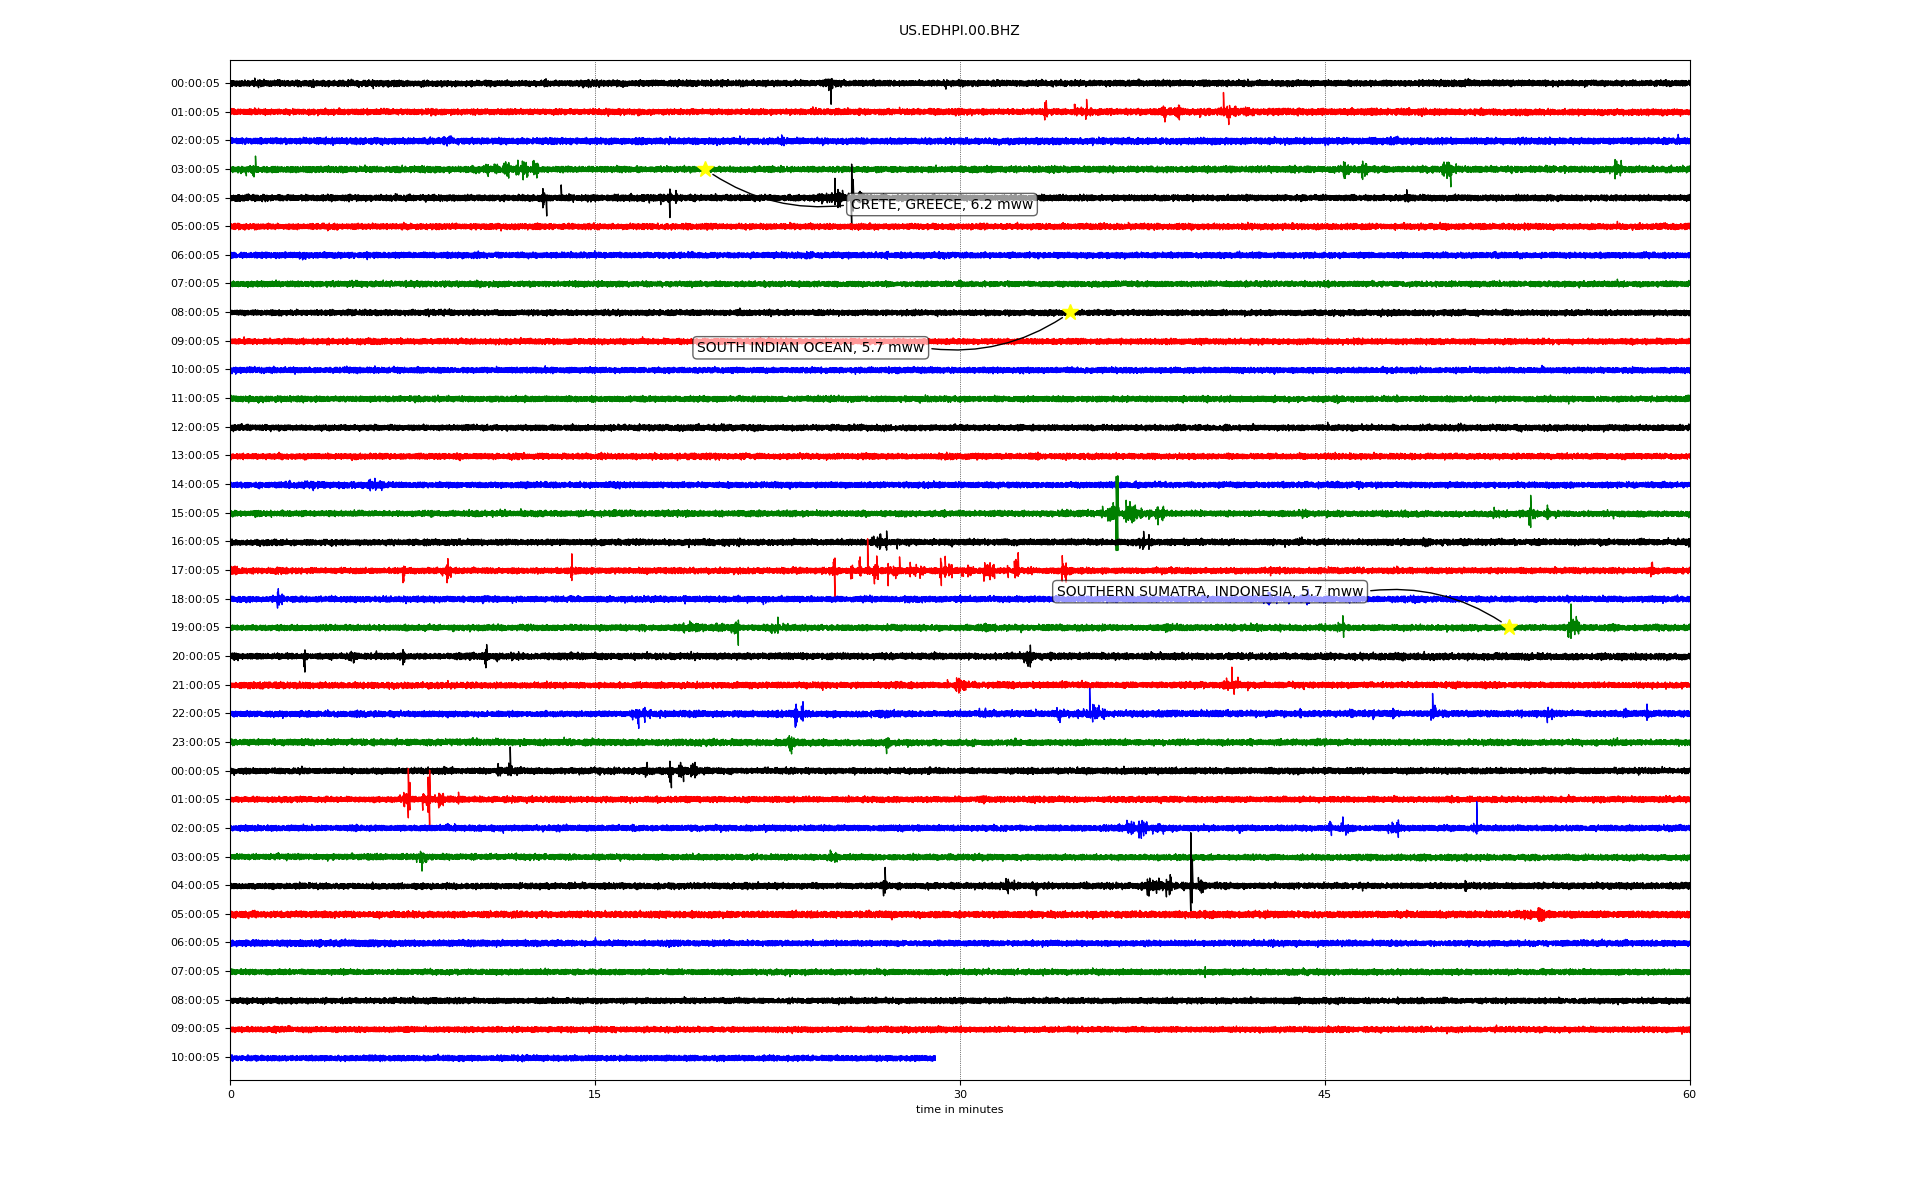Click the axis label time in minutes
This screenshot has width=1920, height=1200.
pyautogui.click(x=959, y=1110)
